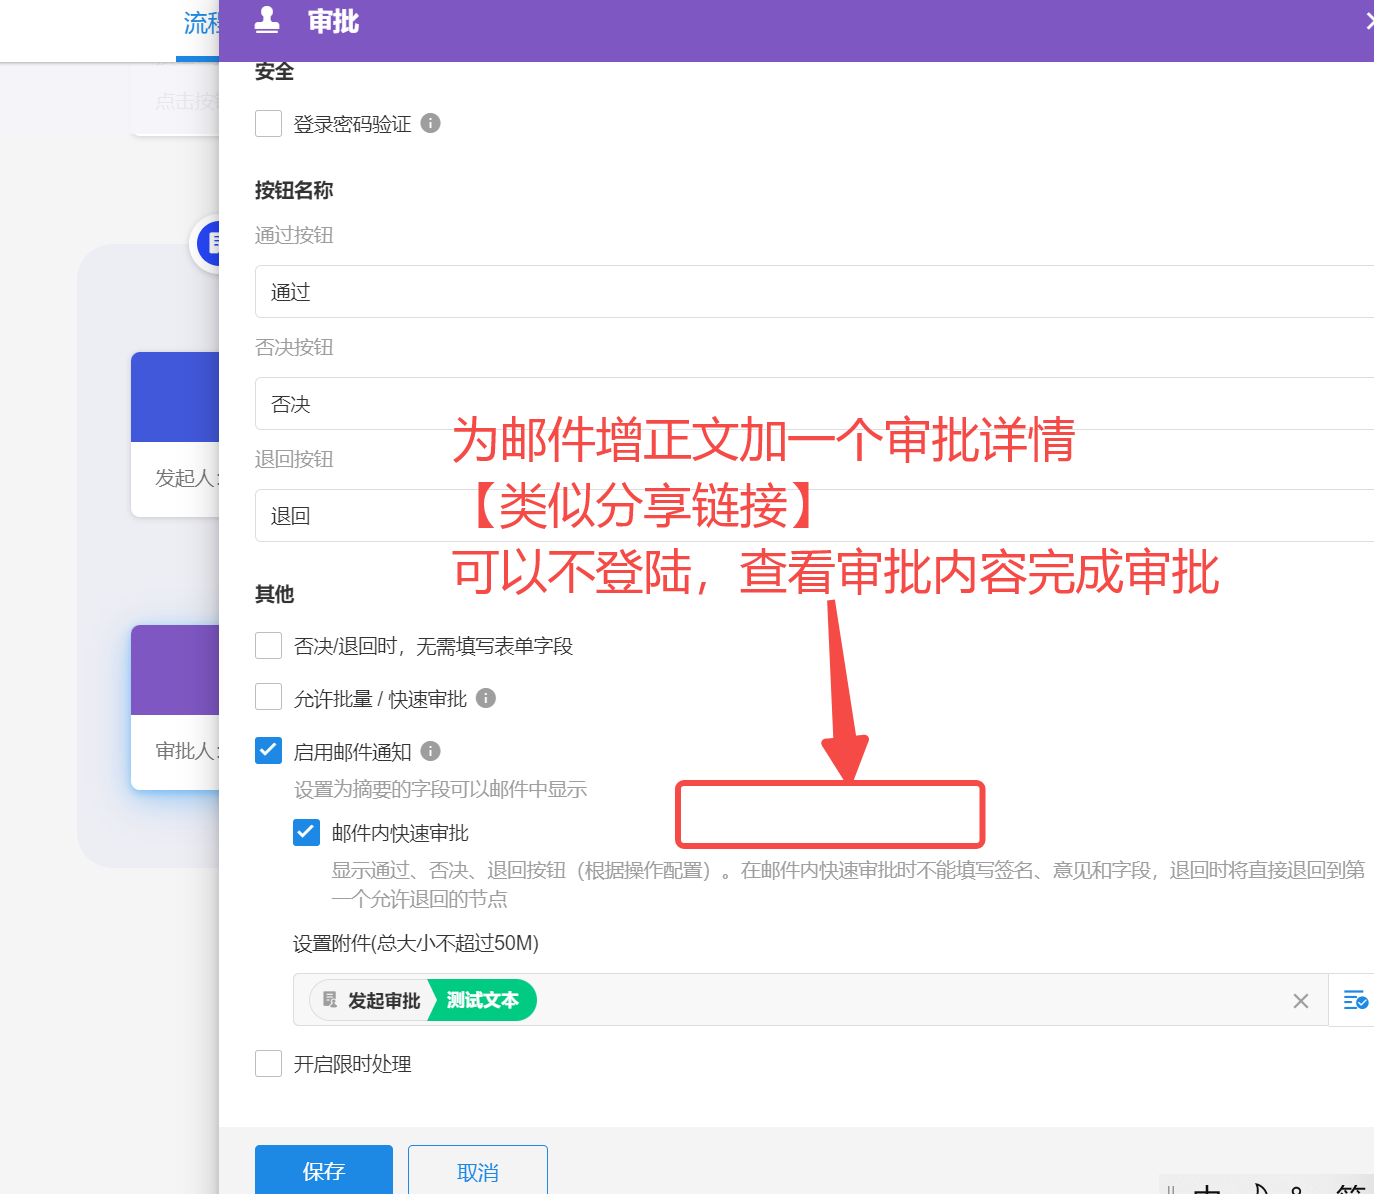Open the field selector list icon
The height and width of the screenshot is (1194, 1374).
(x=1355, y=1000)
